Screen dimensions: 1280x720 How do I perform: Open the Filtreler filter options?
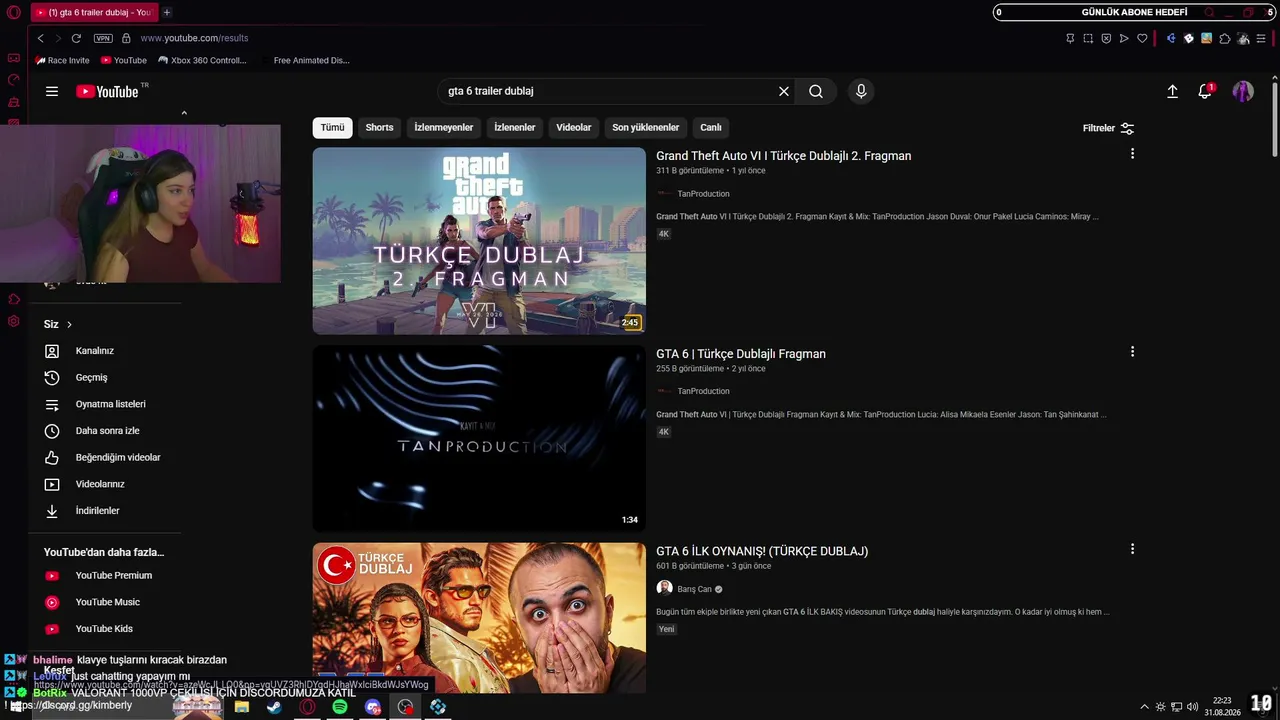click(x=1108, y=128)
